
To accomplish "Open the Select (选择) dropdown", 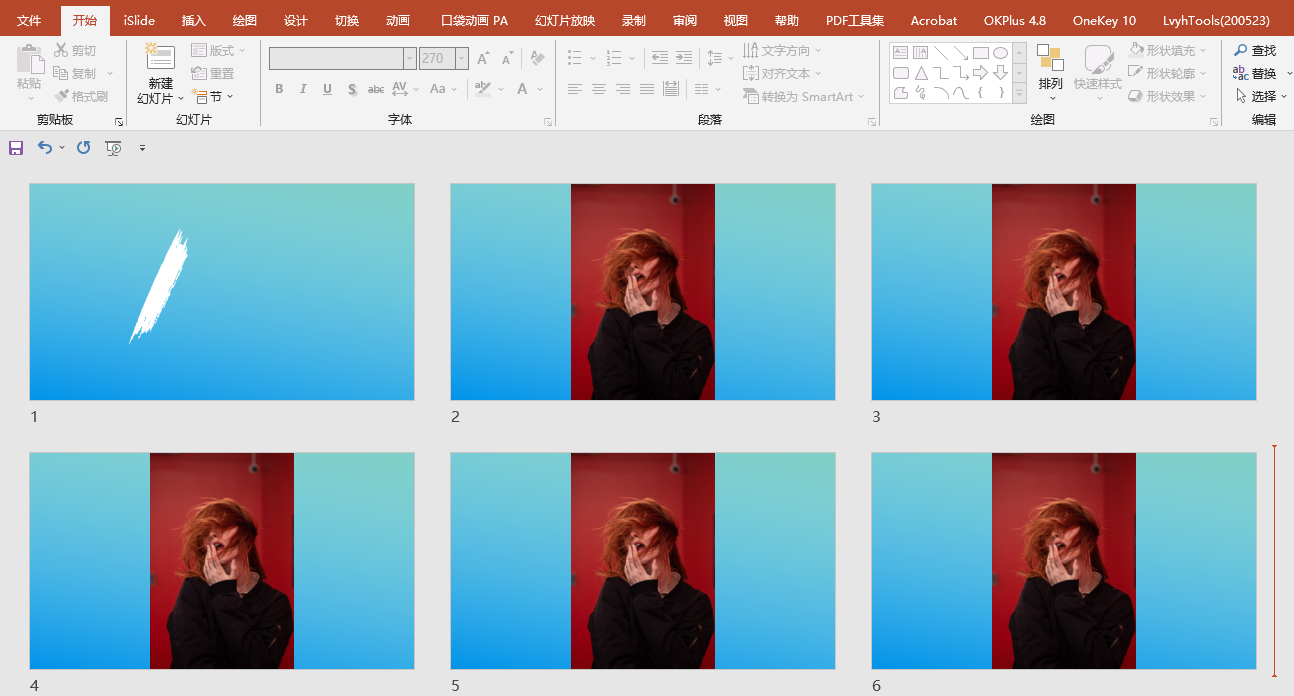I will pos(1262,96).
